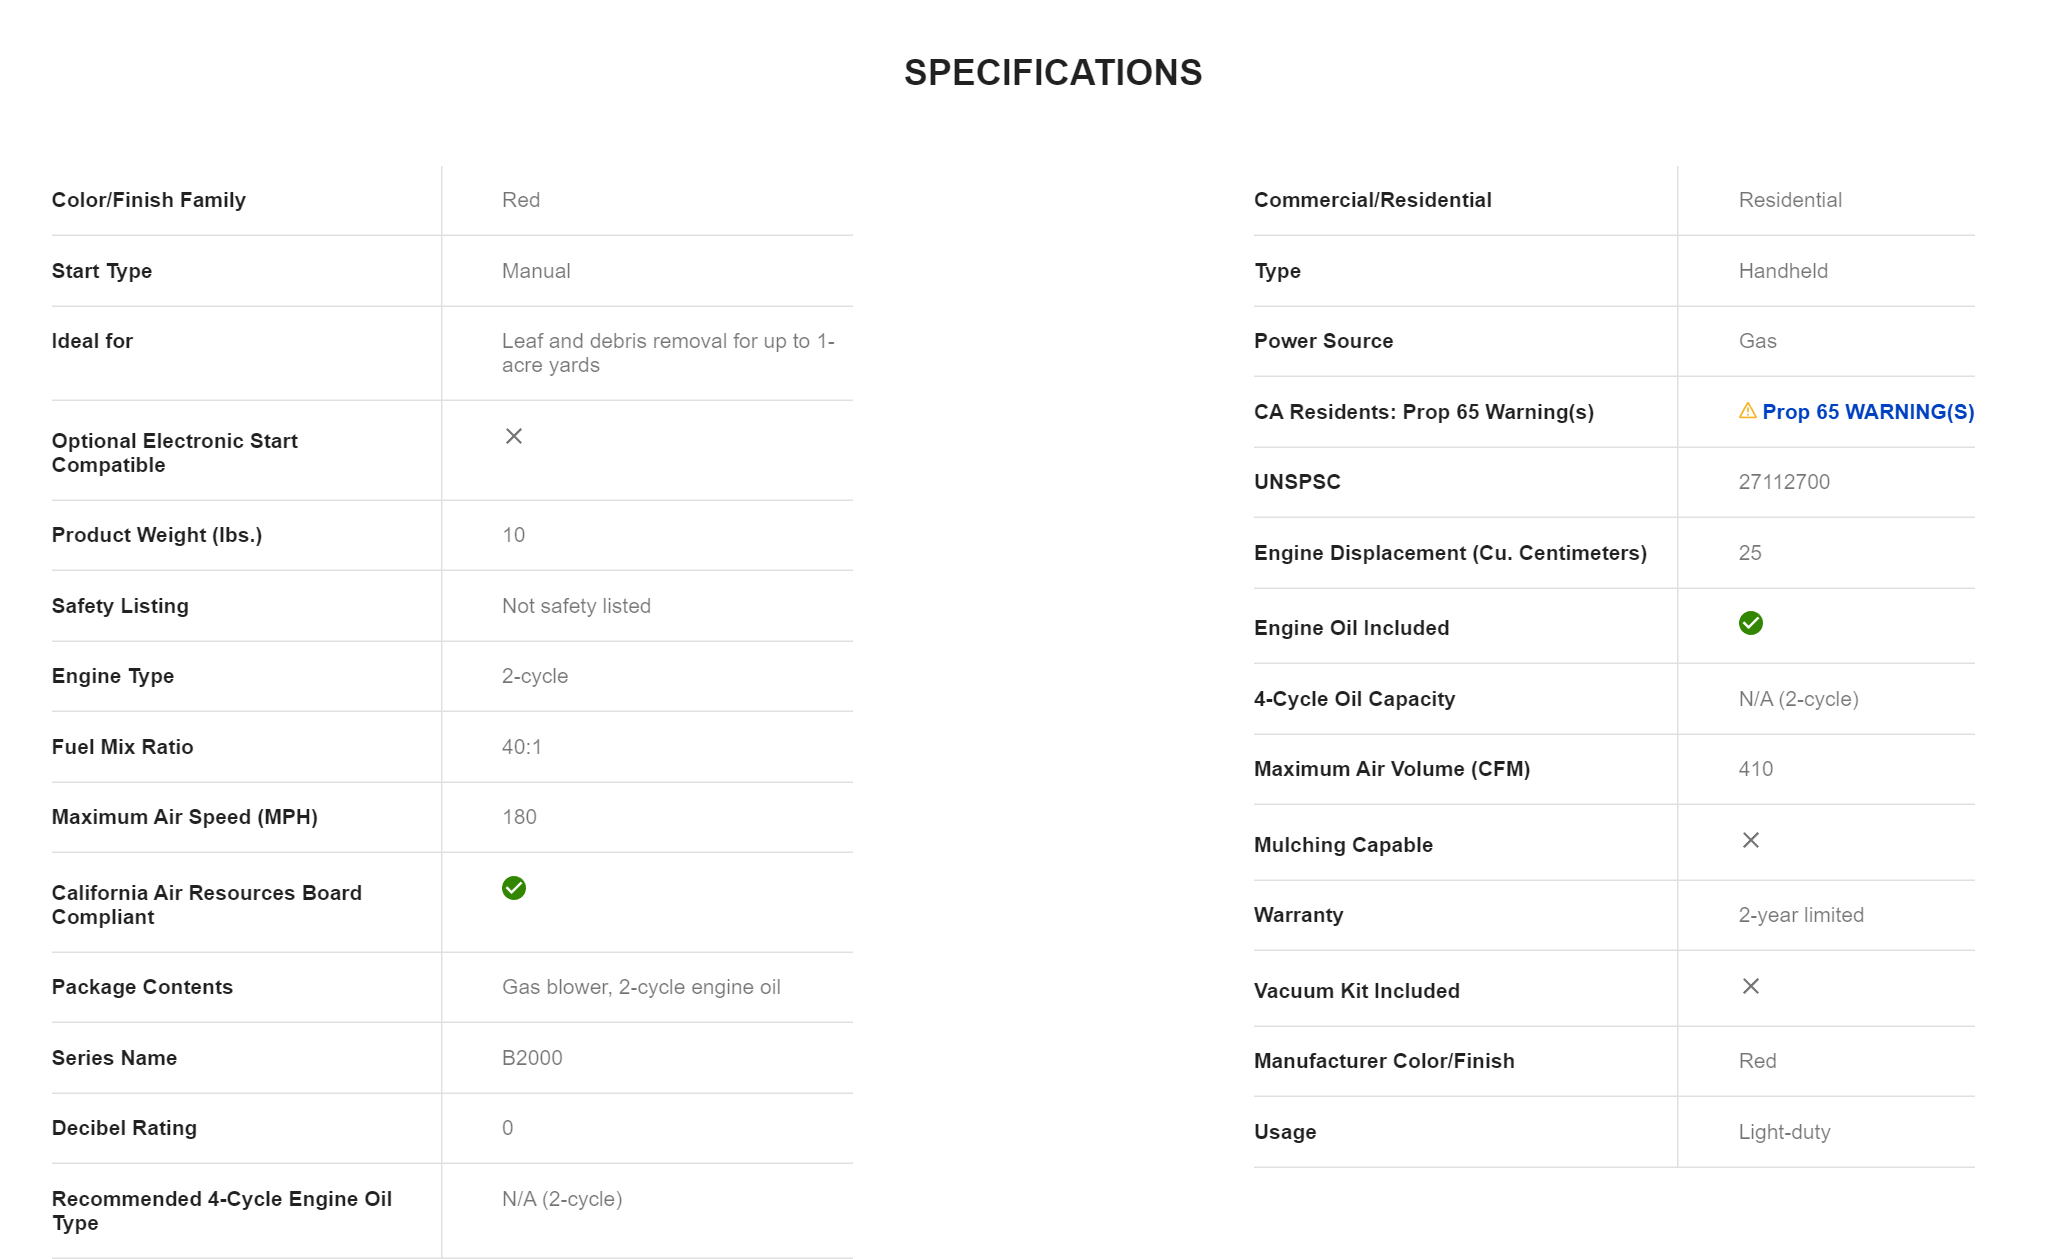Screen dimensions: 2048x1259
Task: Click the Warranty value 2-year limited
Action: (x=1800, y=915)
